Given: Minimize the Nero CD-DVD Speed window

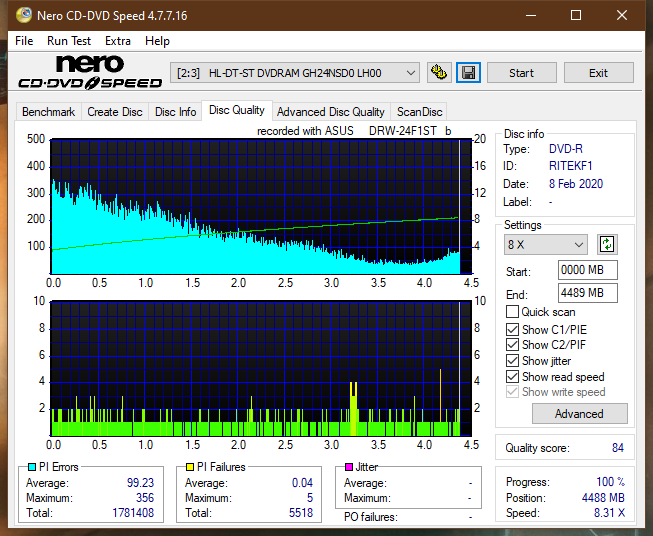Looking at the screenshot, I should pos(531,15).
